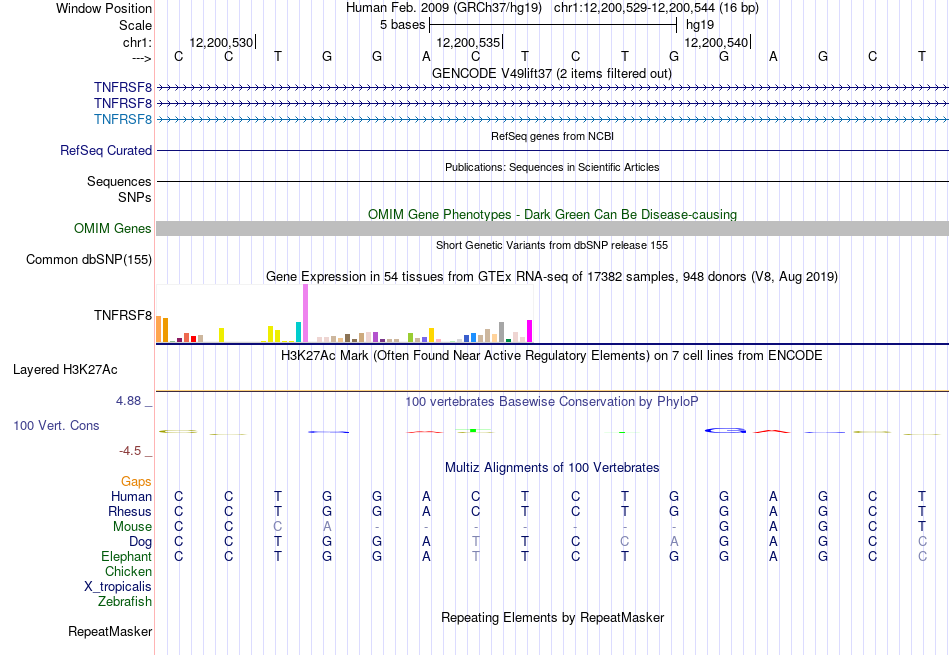950x655 pixels.
Task: Click the chr1: ruler label
Action: point(137,42)
